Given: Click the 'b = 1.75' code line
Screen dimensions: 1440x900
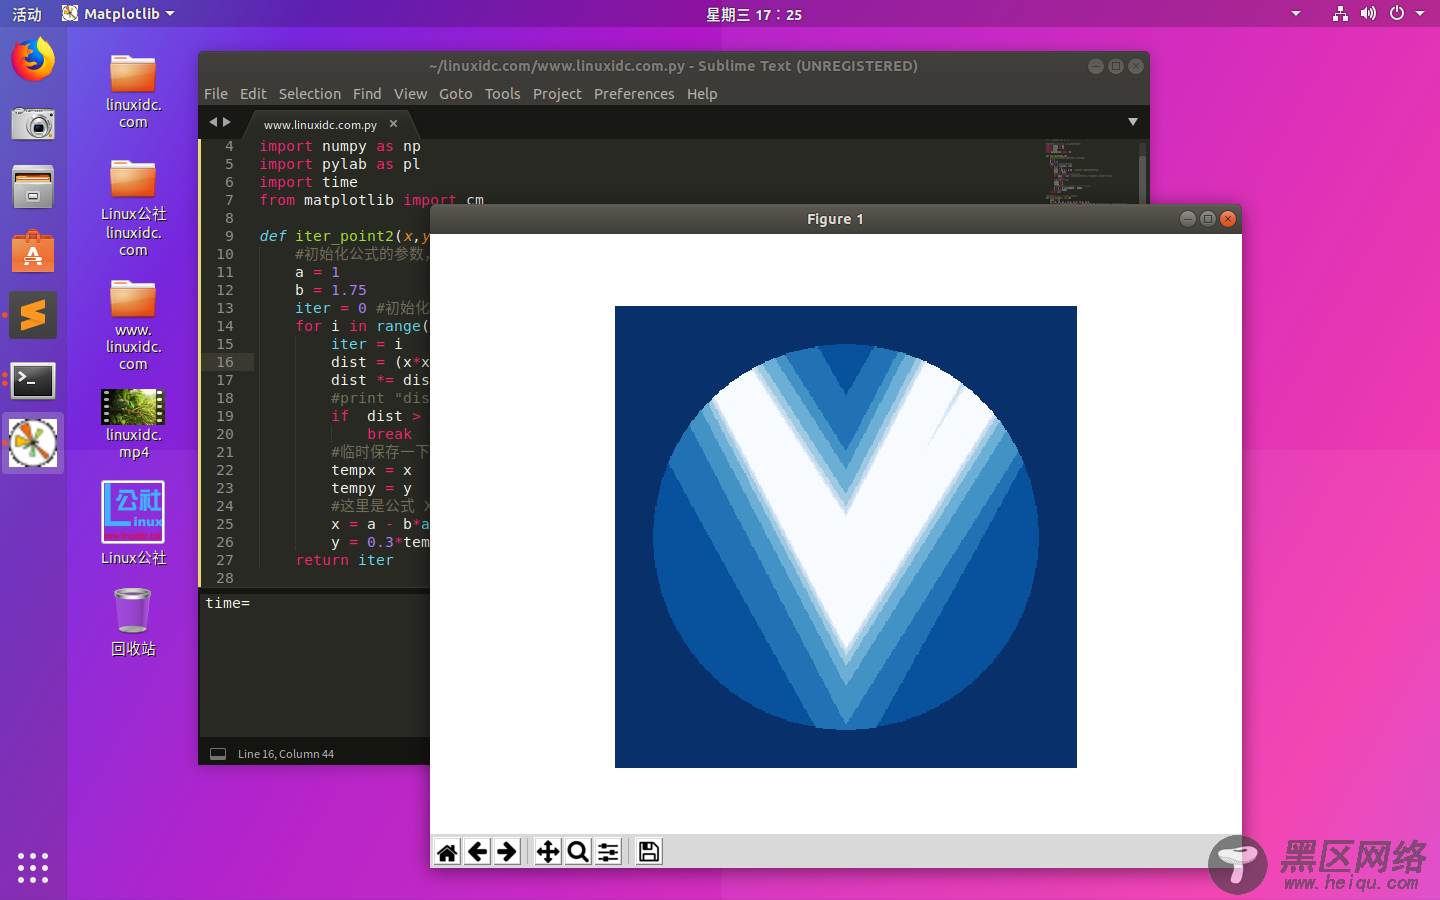Looking at the screenshot, I should coord(331,290).
